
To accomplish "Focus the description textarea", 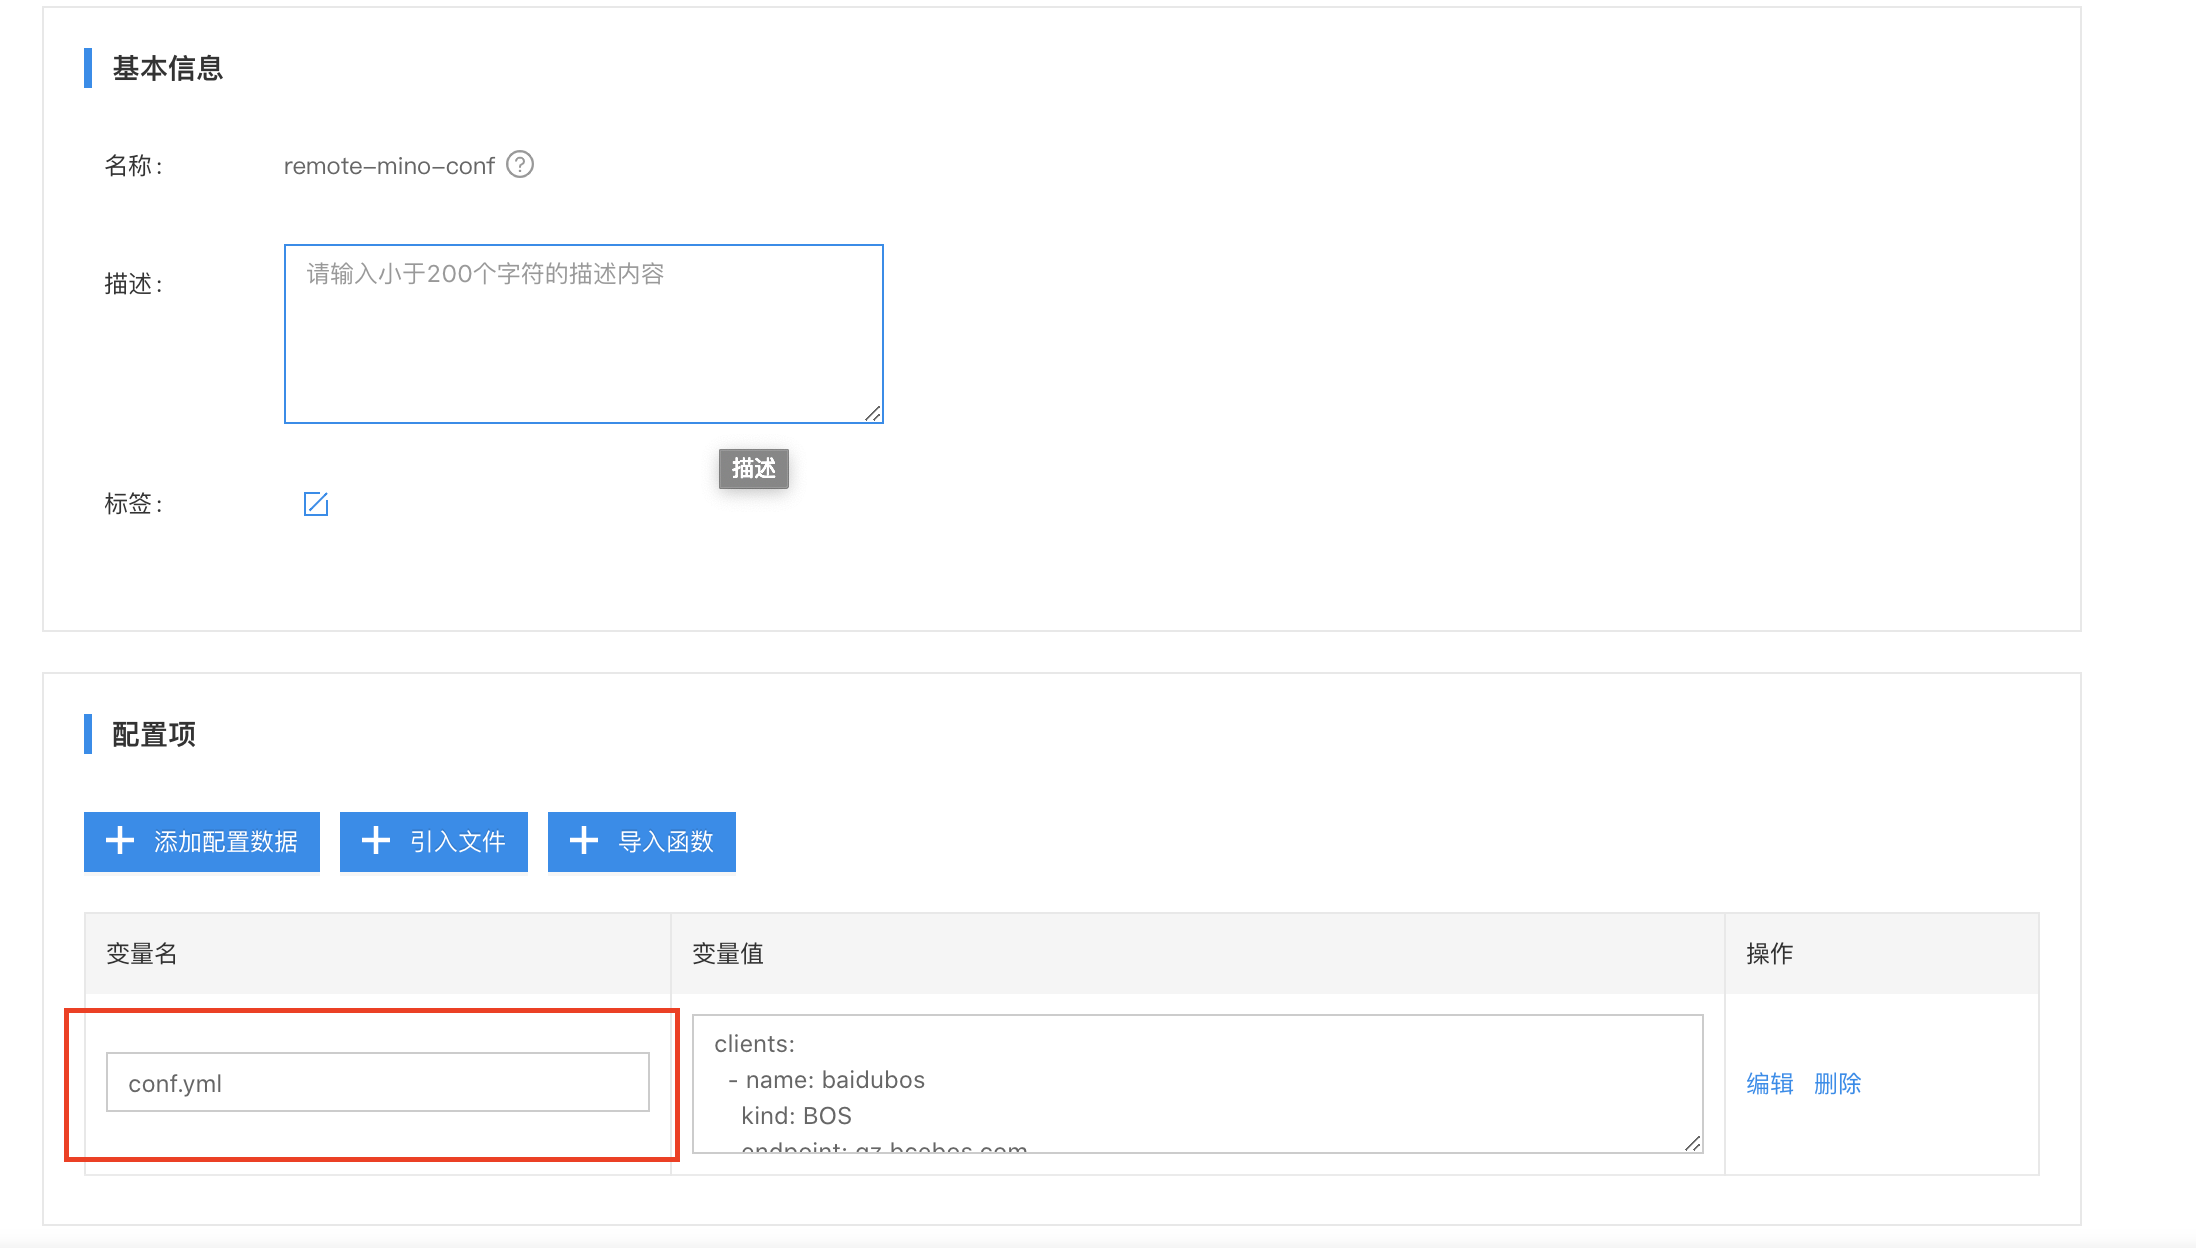I will (584, 334).
